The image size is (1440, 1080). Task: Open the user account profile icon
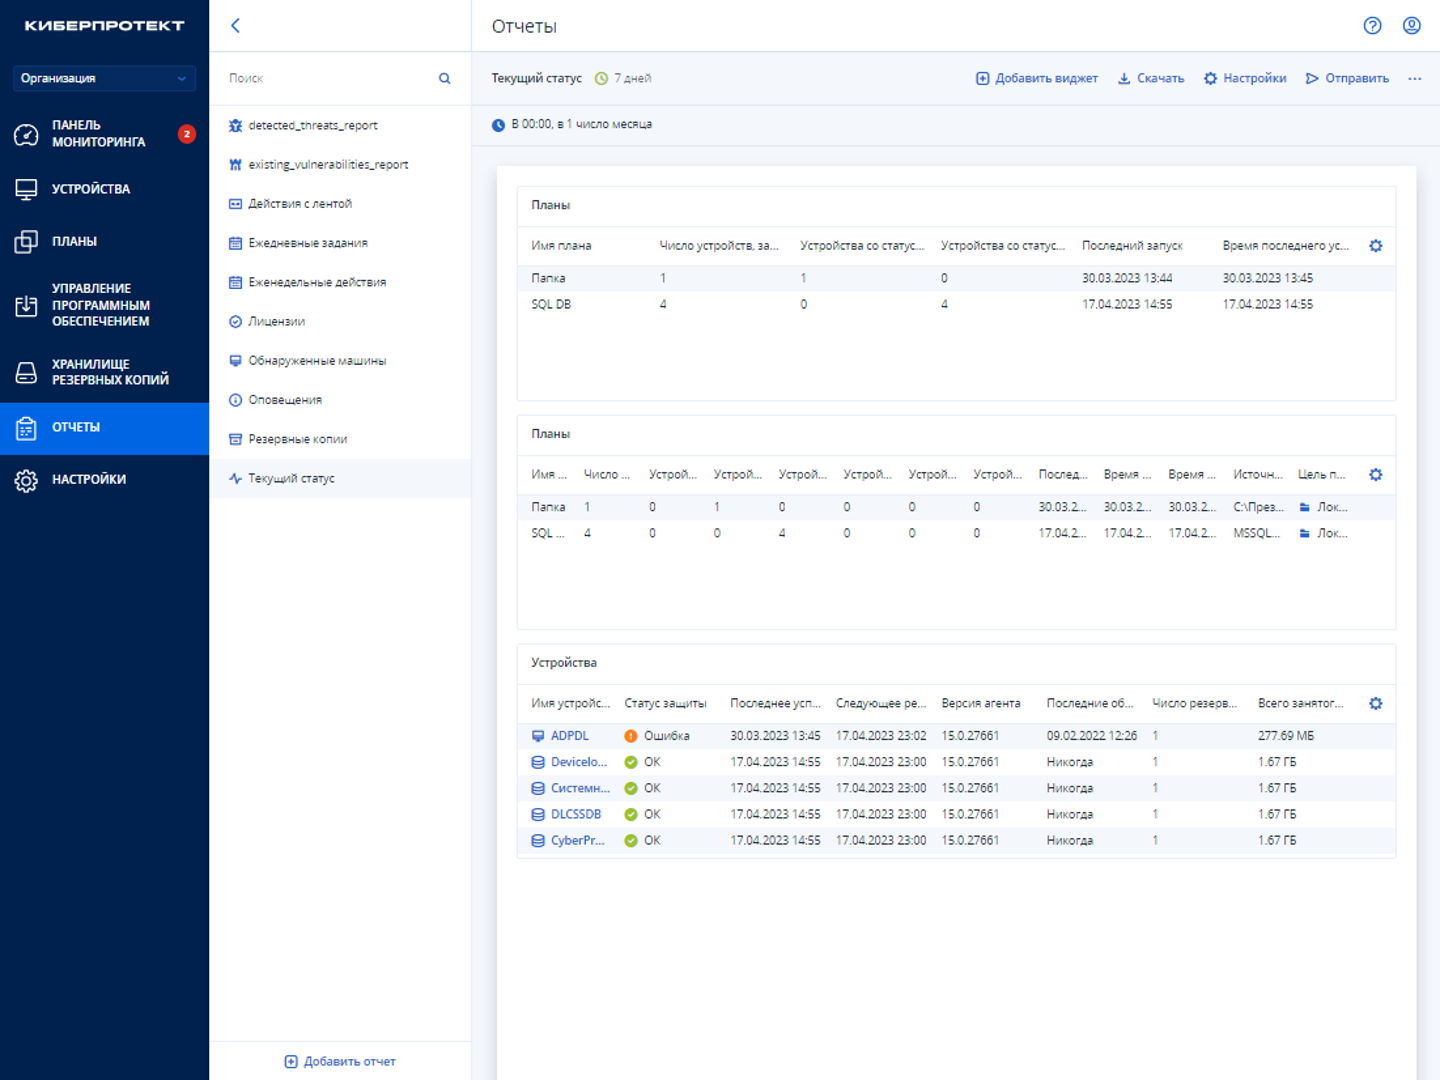point(1411,26)
